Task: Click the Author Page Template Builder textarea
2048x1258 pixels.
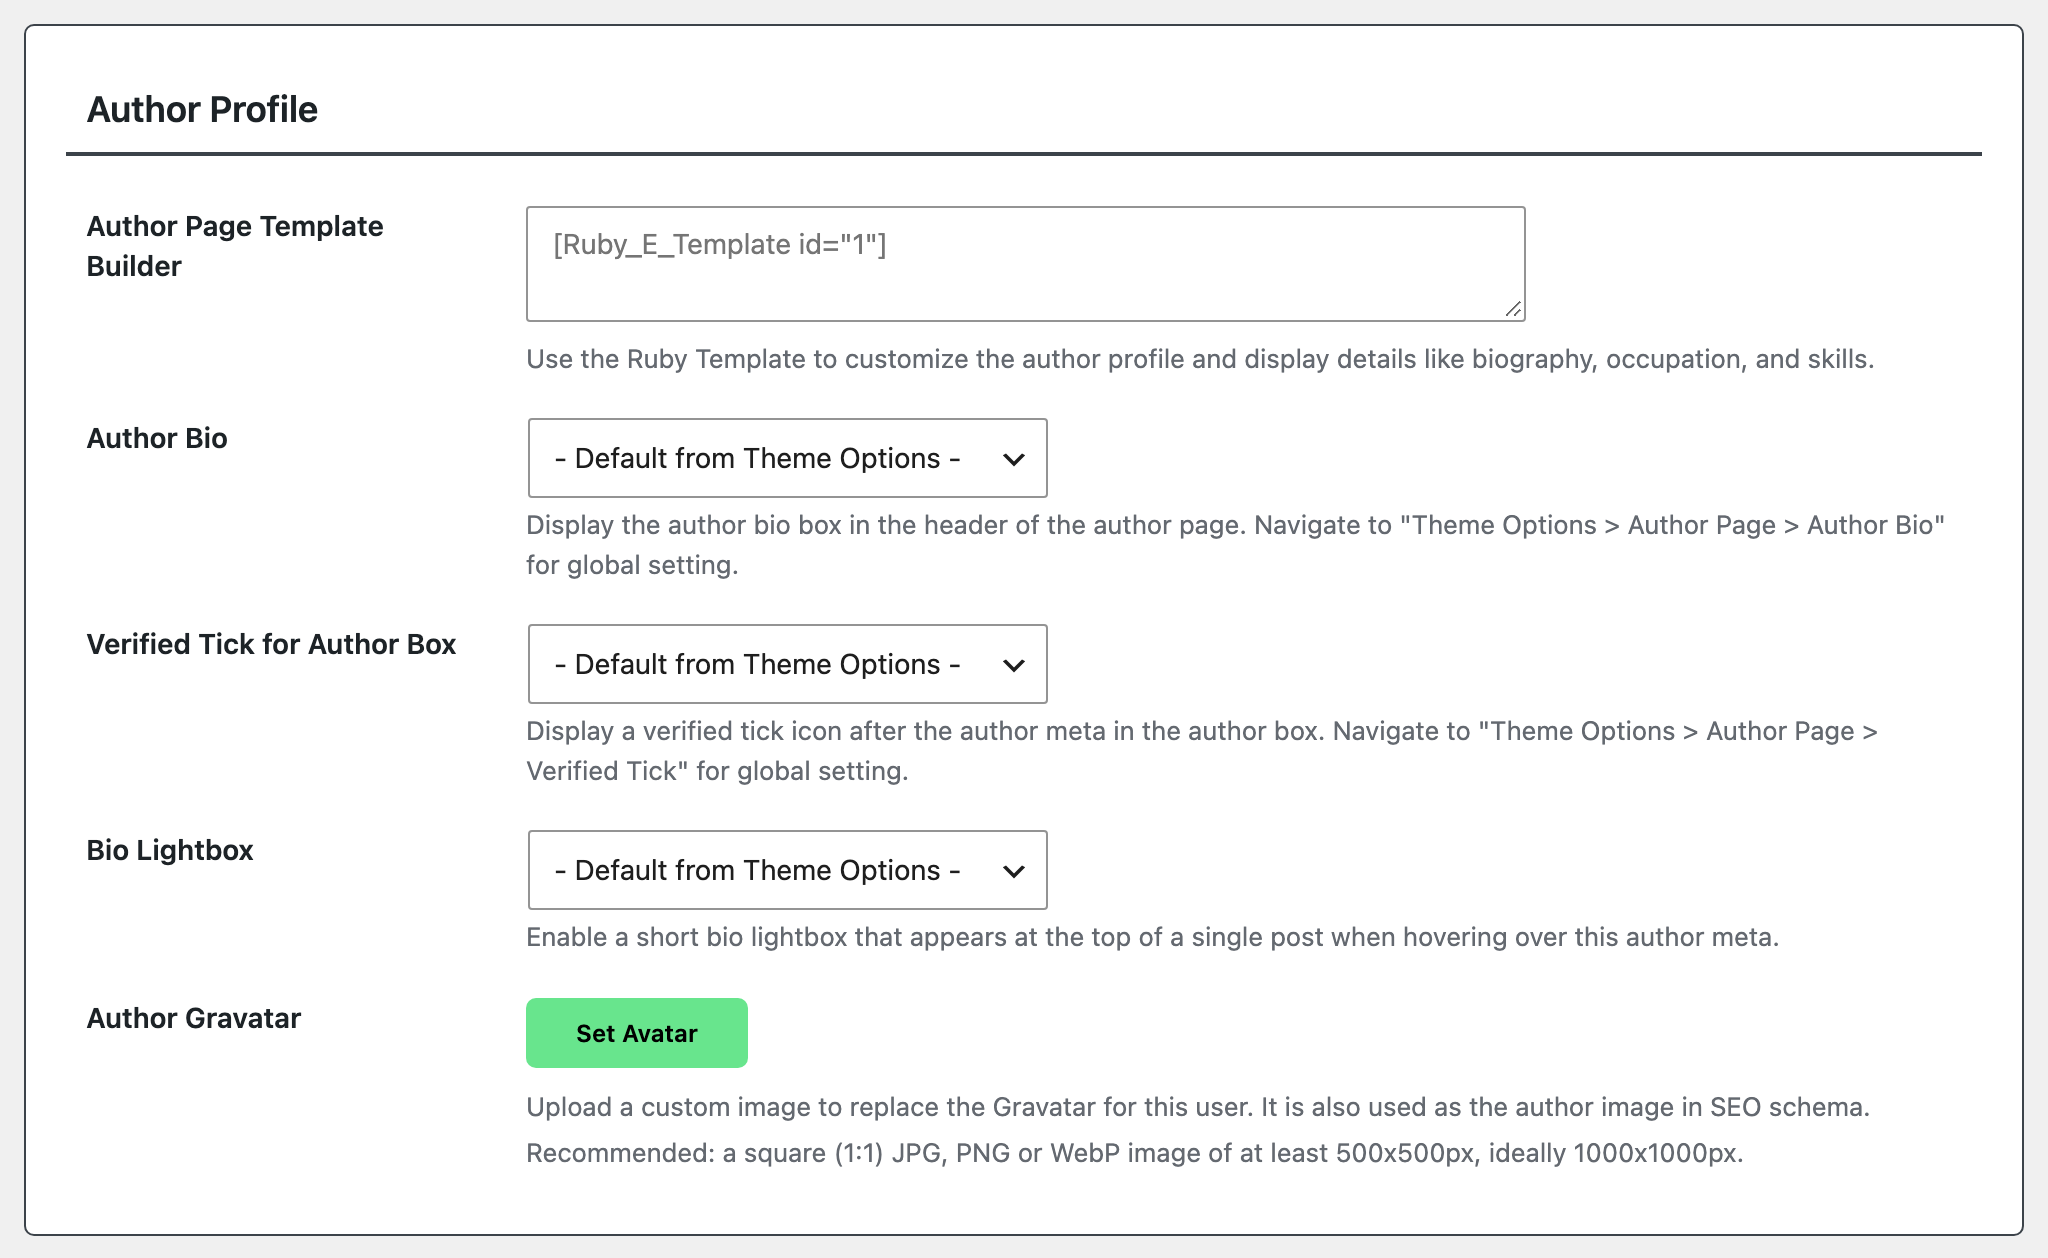Action: 1025,264
